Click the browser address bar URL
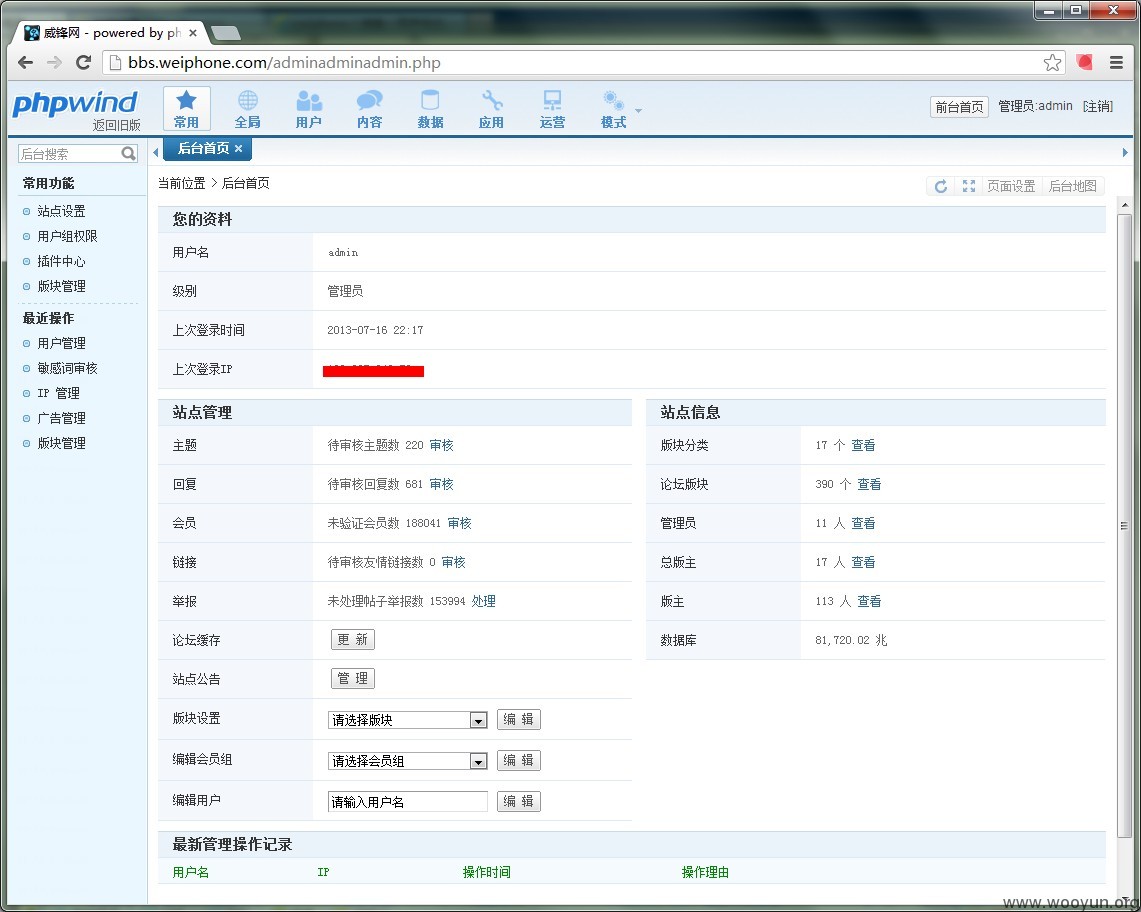 pos(284,63)
